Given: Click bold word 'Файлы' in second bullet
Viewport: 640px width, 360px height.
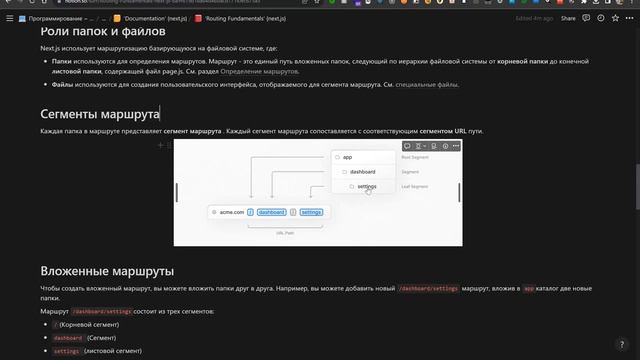Looking at the screenshot, I should pyautogui.click(x=62, y=84).
